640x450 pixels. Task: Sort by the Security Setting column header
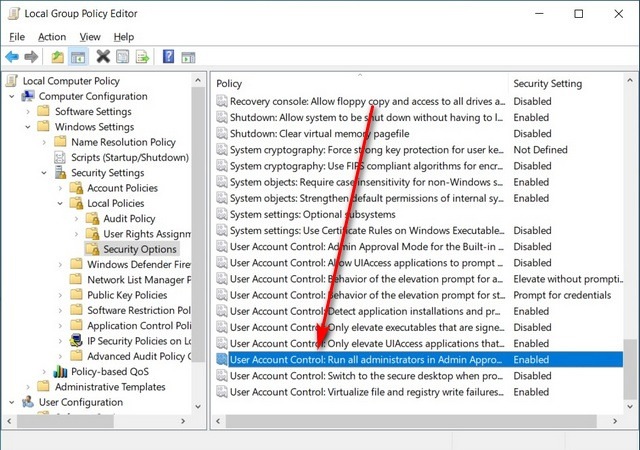tap(566, 83)
